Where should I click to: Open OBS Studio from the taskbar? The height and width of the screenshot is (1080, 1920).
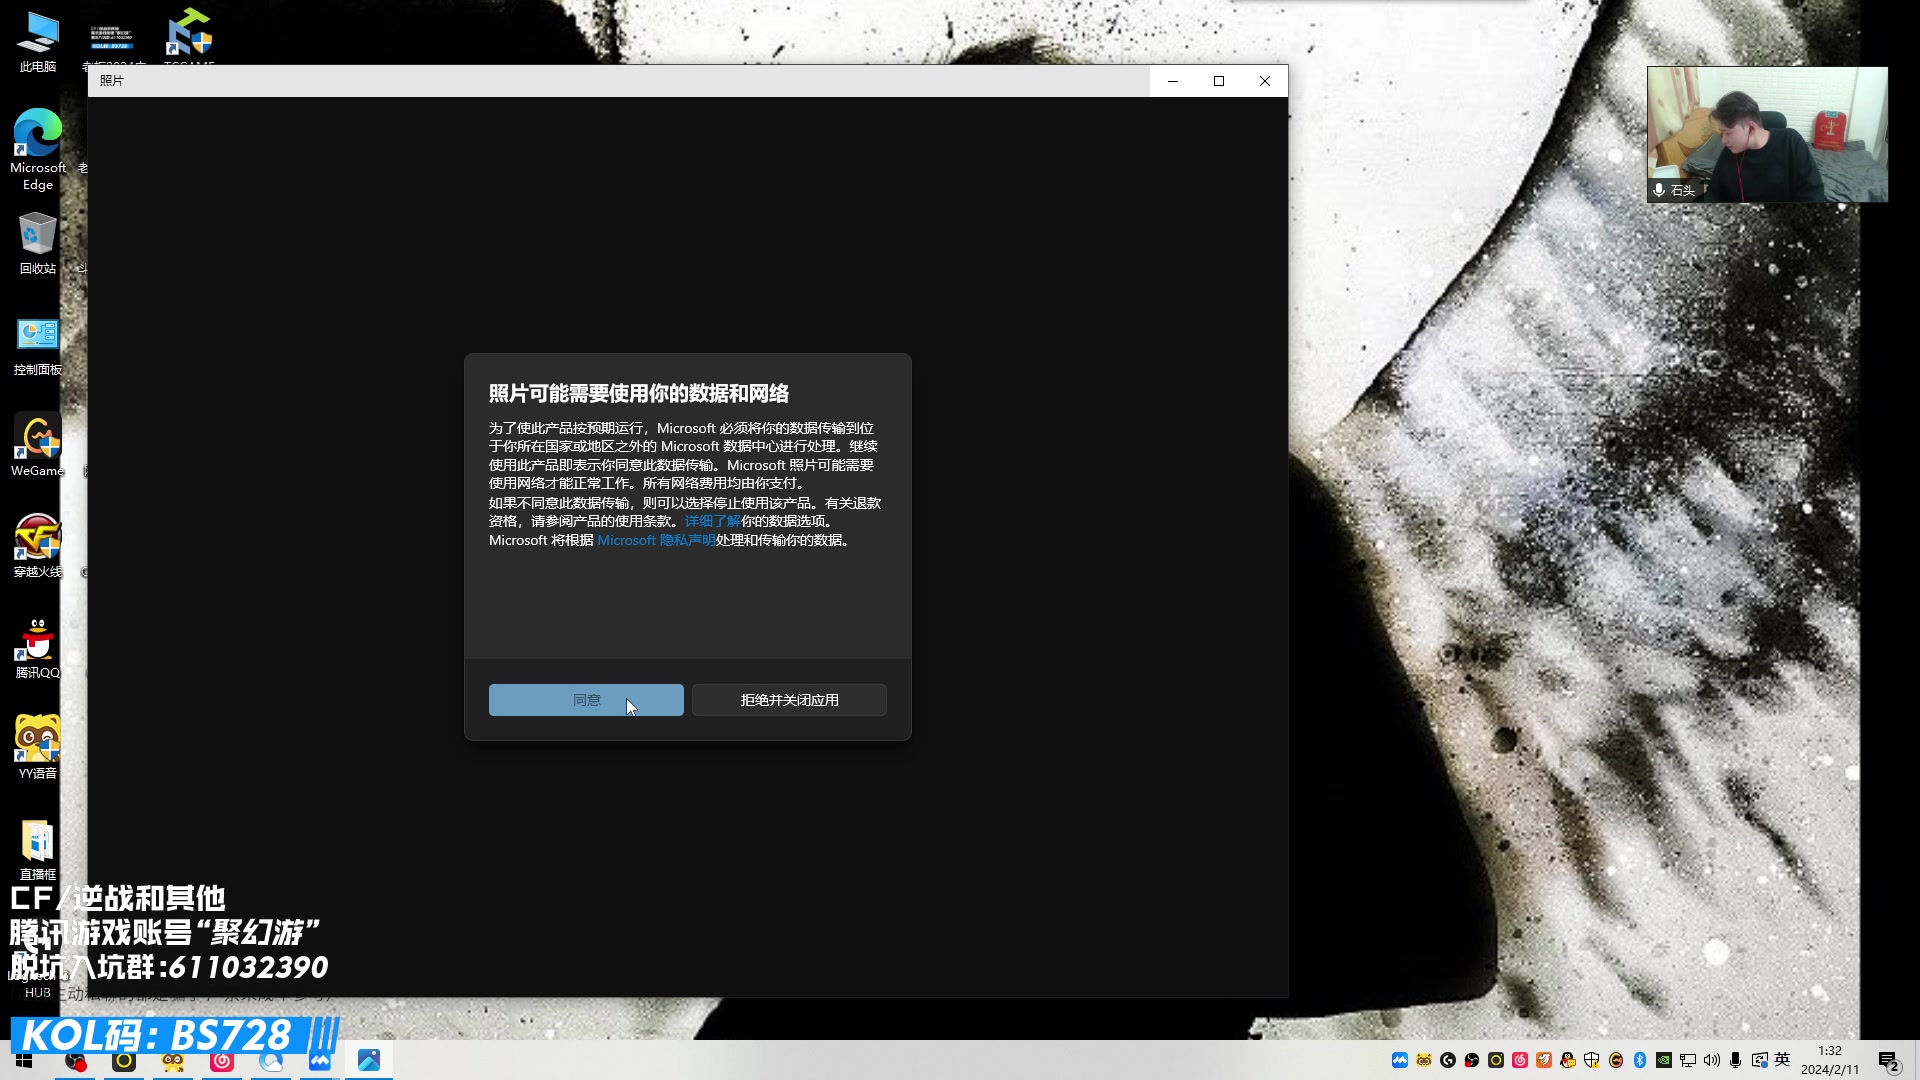[x=75, y=1061]
